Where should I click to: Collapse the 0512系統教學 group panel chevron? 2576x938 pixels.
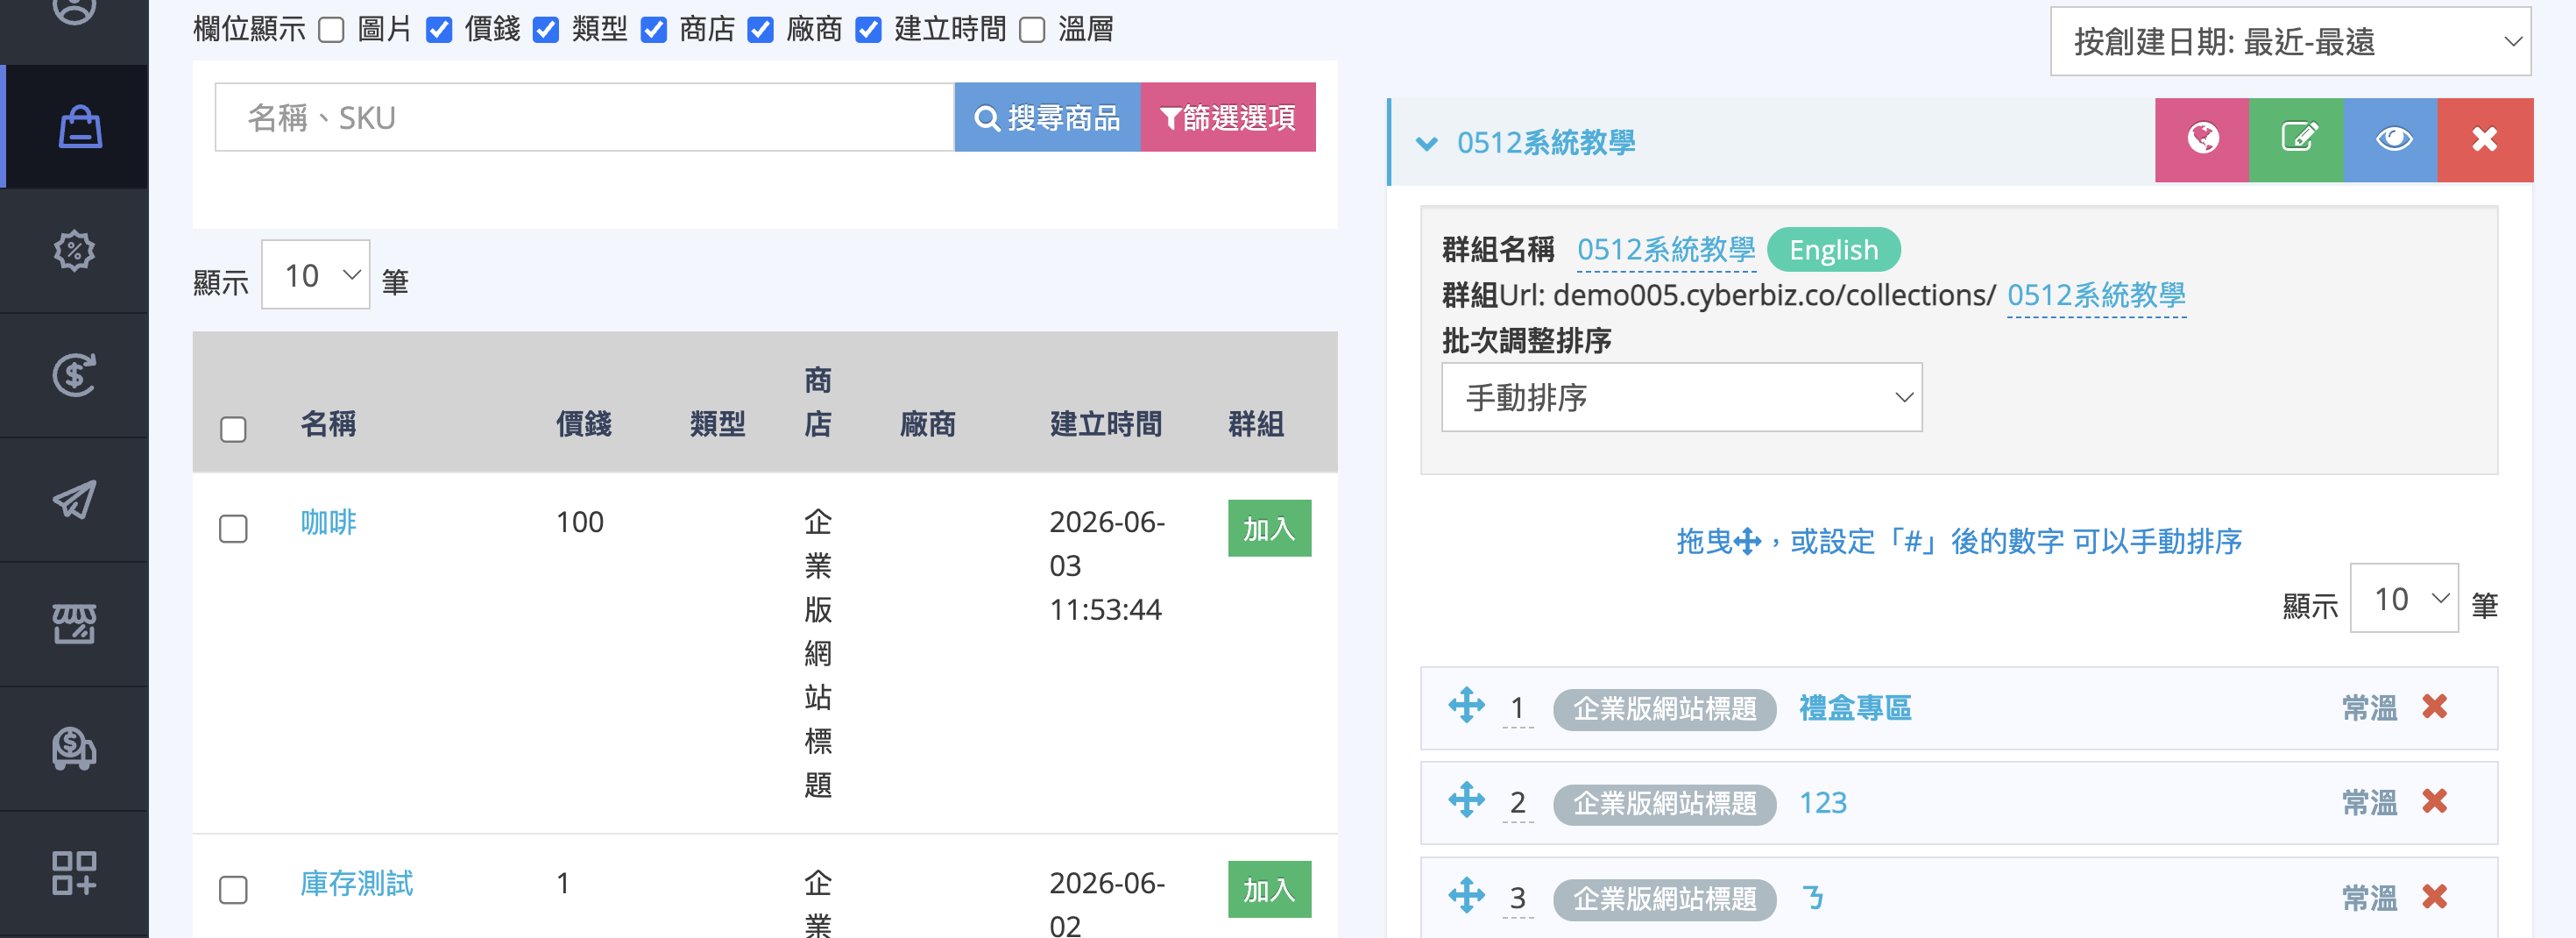pos(1427,144)
